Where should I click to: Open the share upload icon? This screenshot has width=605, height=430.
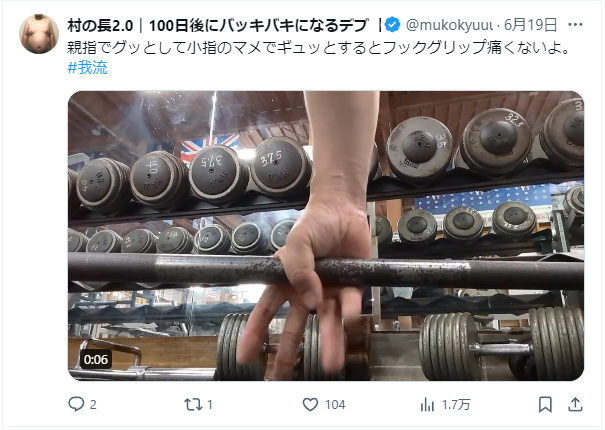[x=575, y=404]
